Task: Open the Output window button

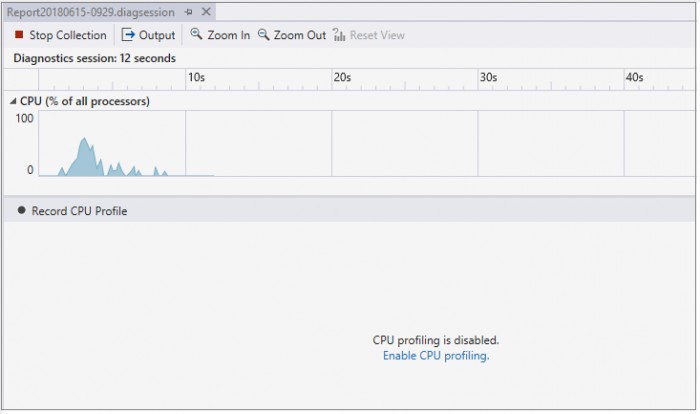Action: tap(148, 35)
